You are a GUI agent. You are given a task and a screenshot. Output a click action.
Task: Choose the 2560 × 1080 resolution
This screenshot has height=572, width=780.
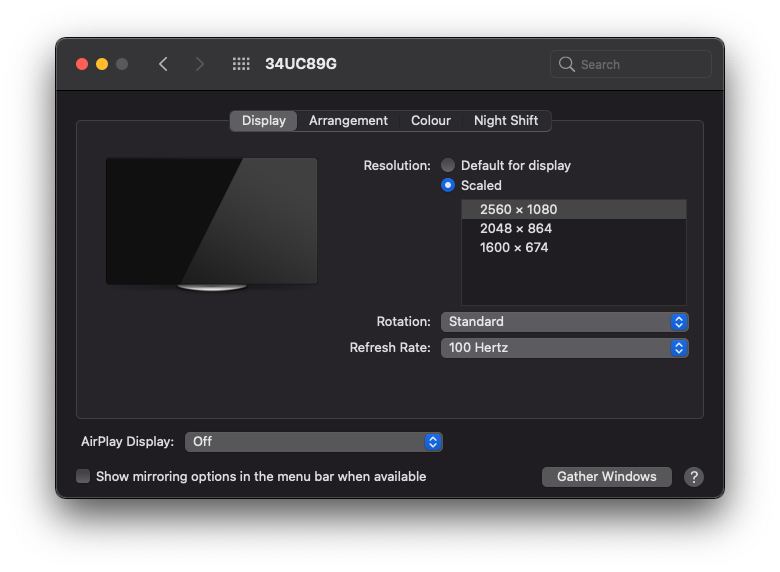(x=574, y=209)
